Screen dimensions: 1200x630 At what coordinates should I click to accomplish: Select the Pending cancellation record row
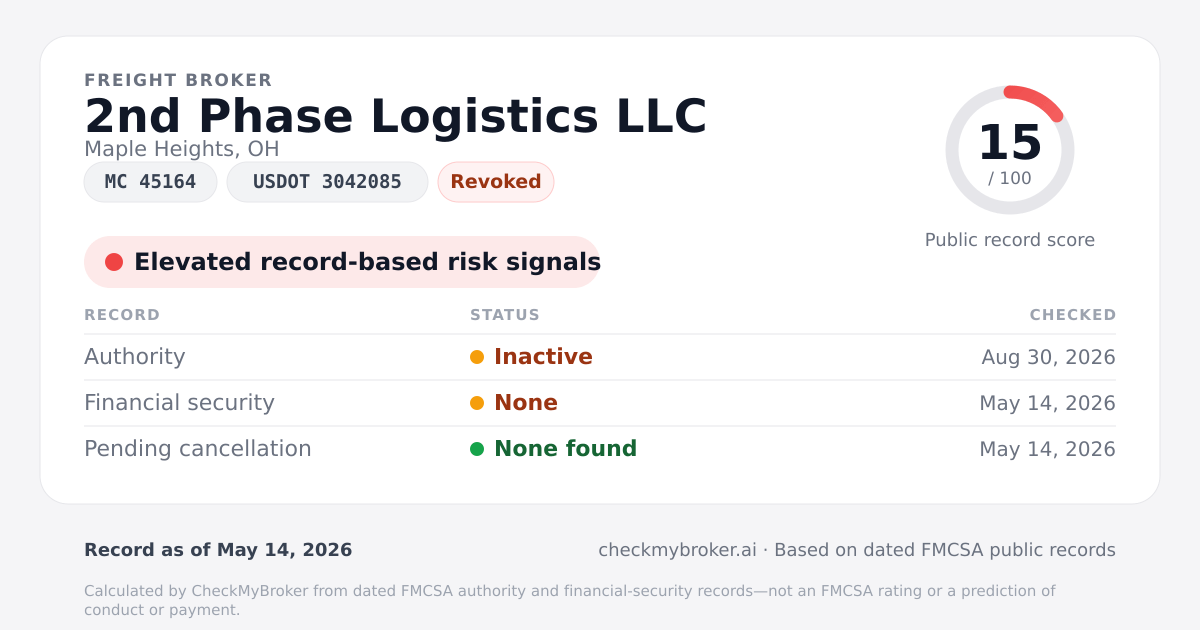coord(600,449)
